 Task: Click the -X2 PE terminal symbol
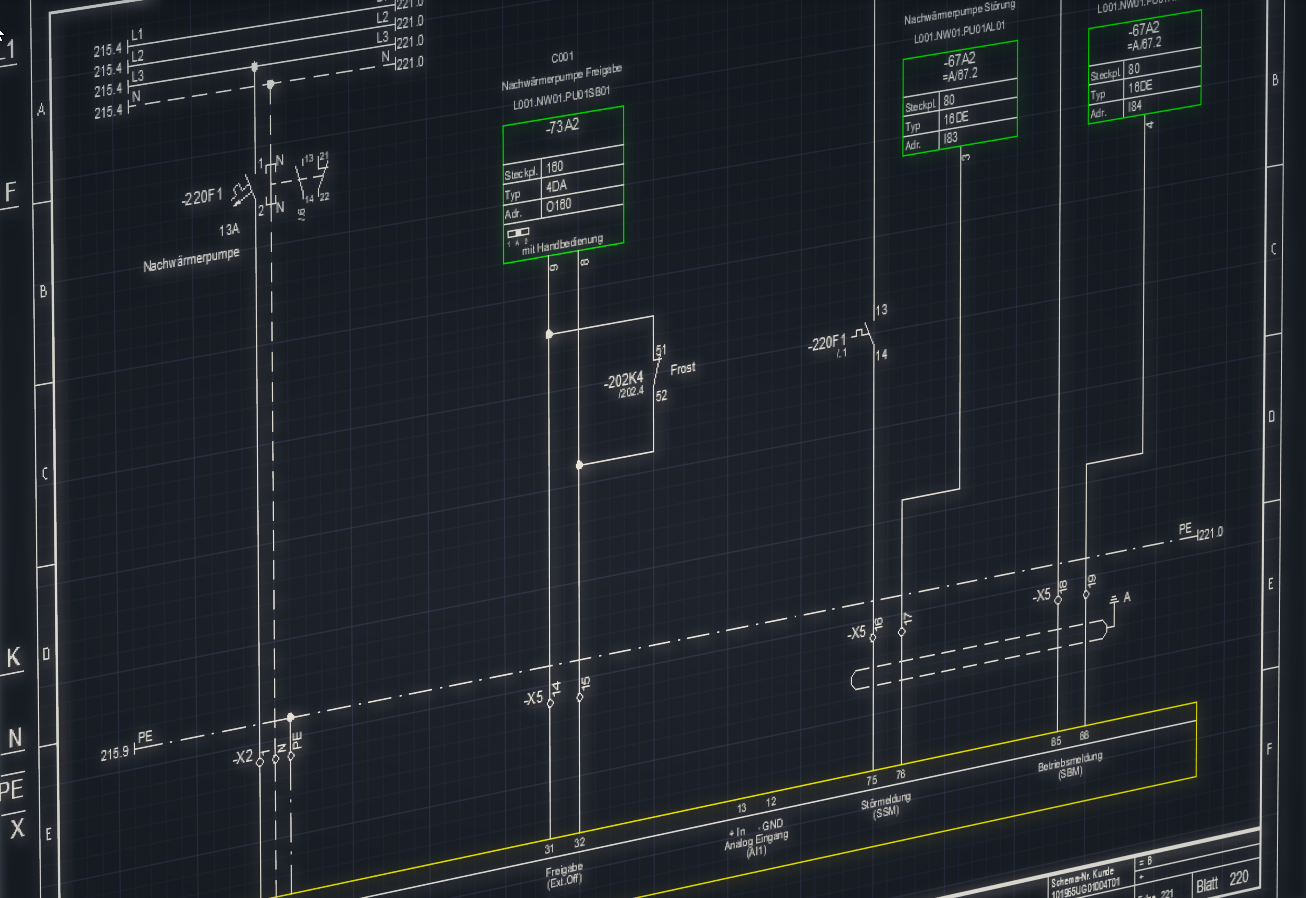[292, 756]
